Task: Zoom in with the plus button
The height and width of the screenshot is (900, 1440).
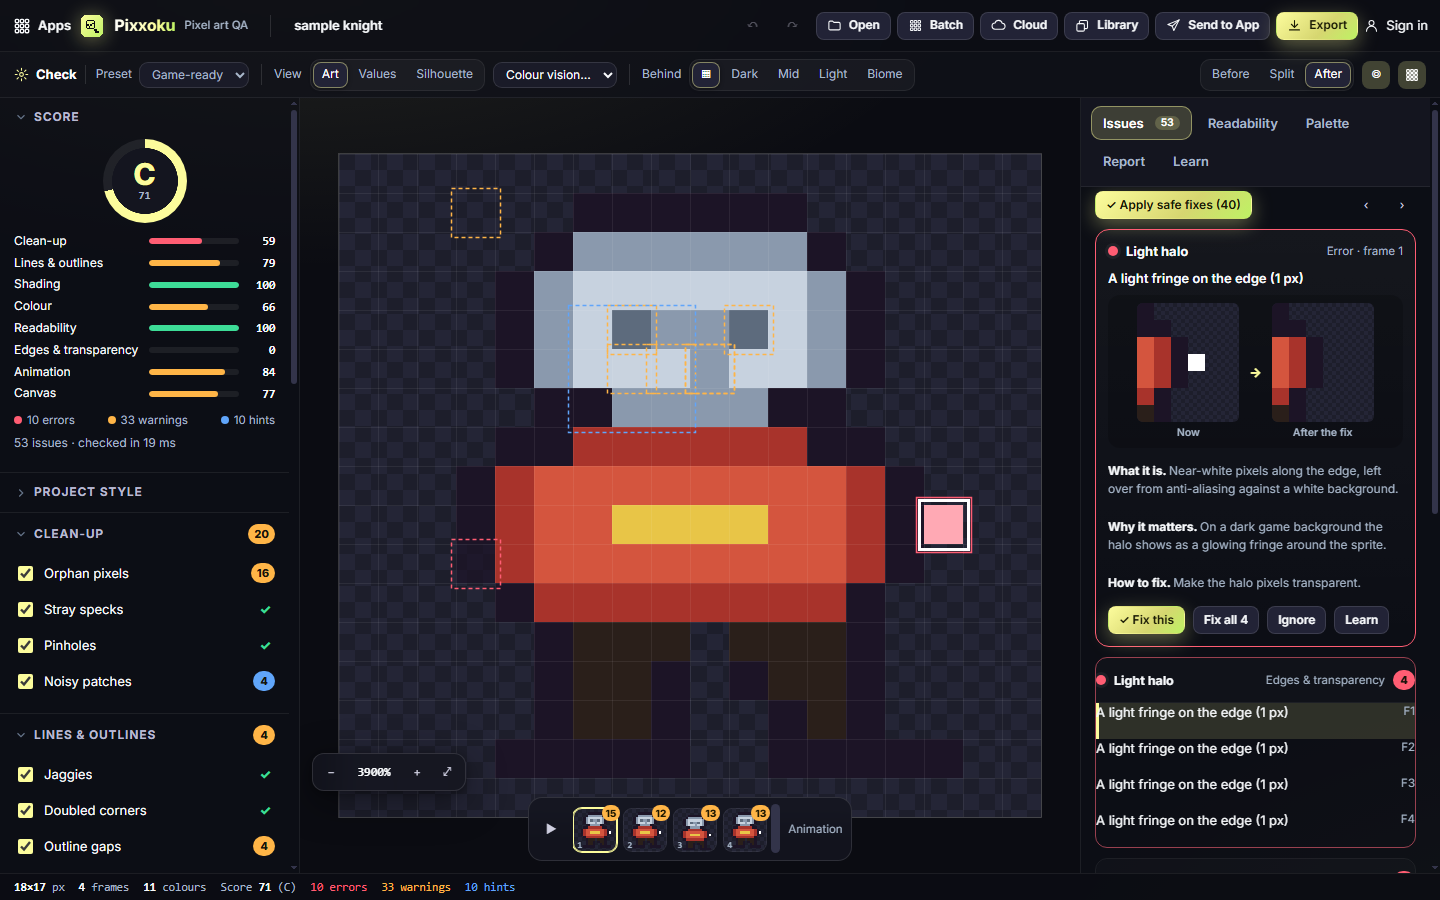Action: 417,772
